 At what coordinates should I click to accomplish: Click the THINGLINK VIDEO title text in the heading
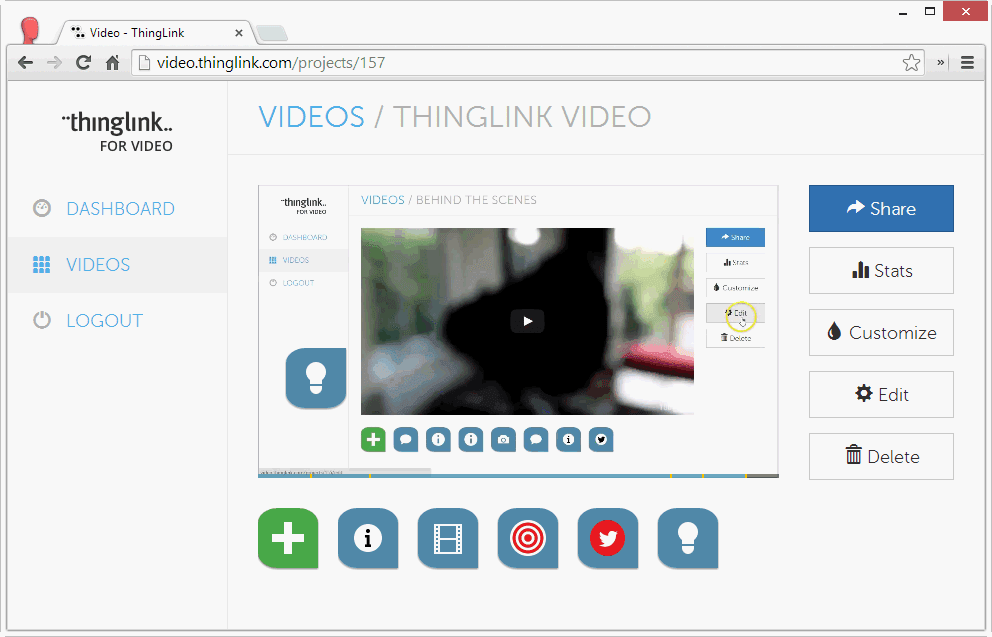point(522,117)
